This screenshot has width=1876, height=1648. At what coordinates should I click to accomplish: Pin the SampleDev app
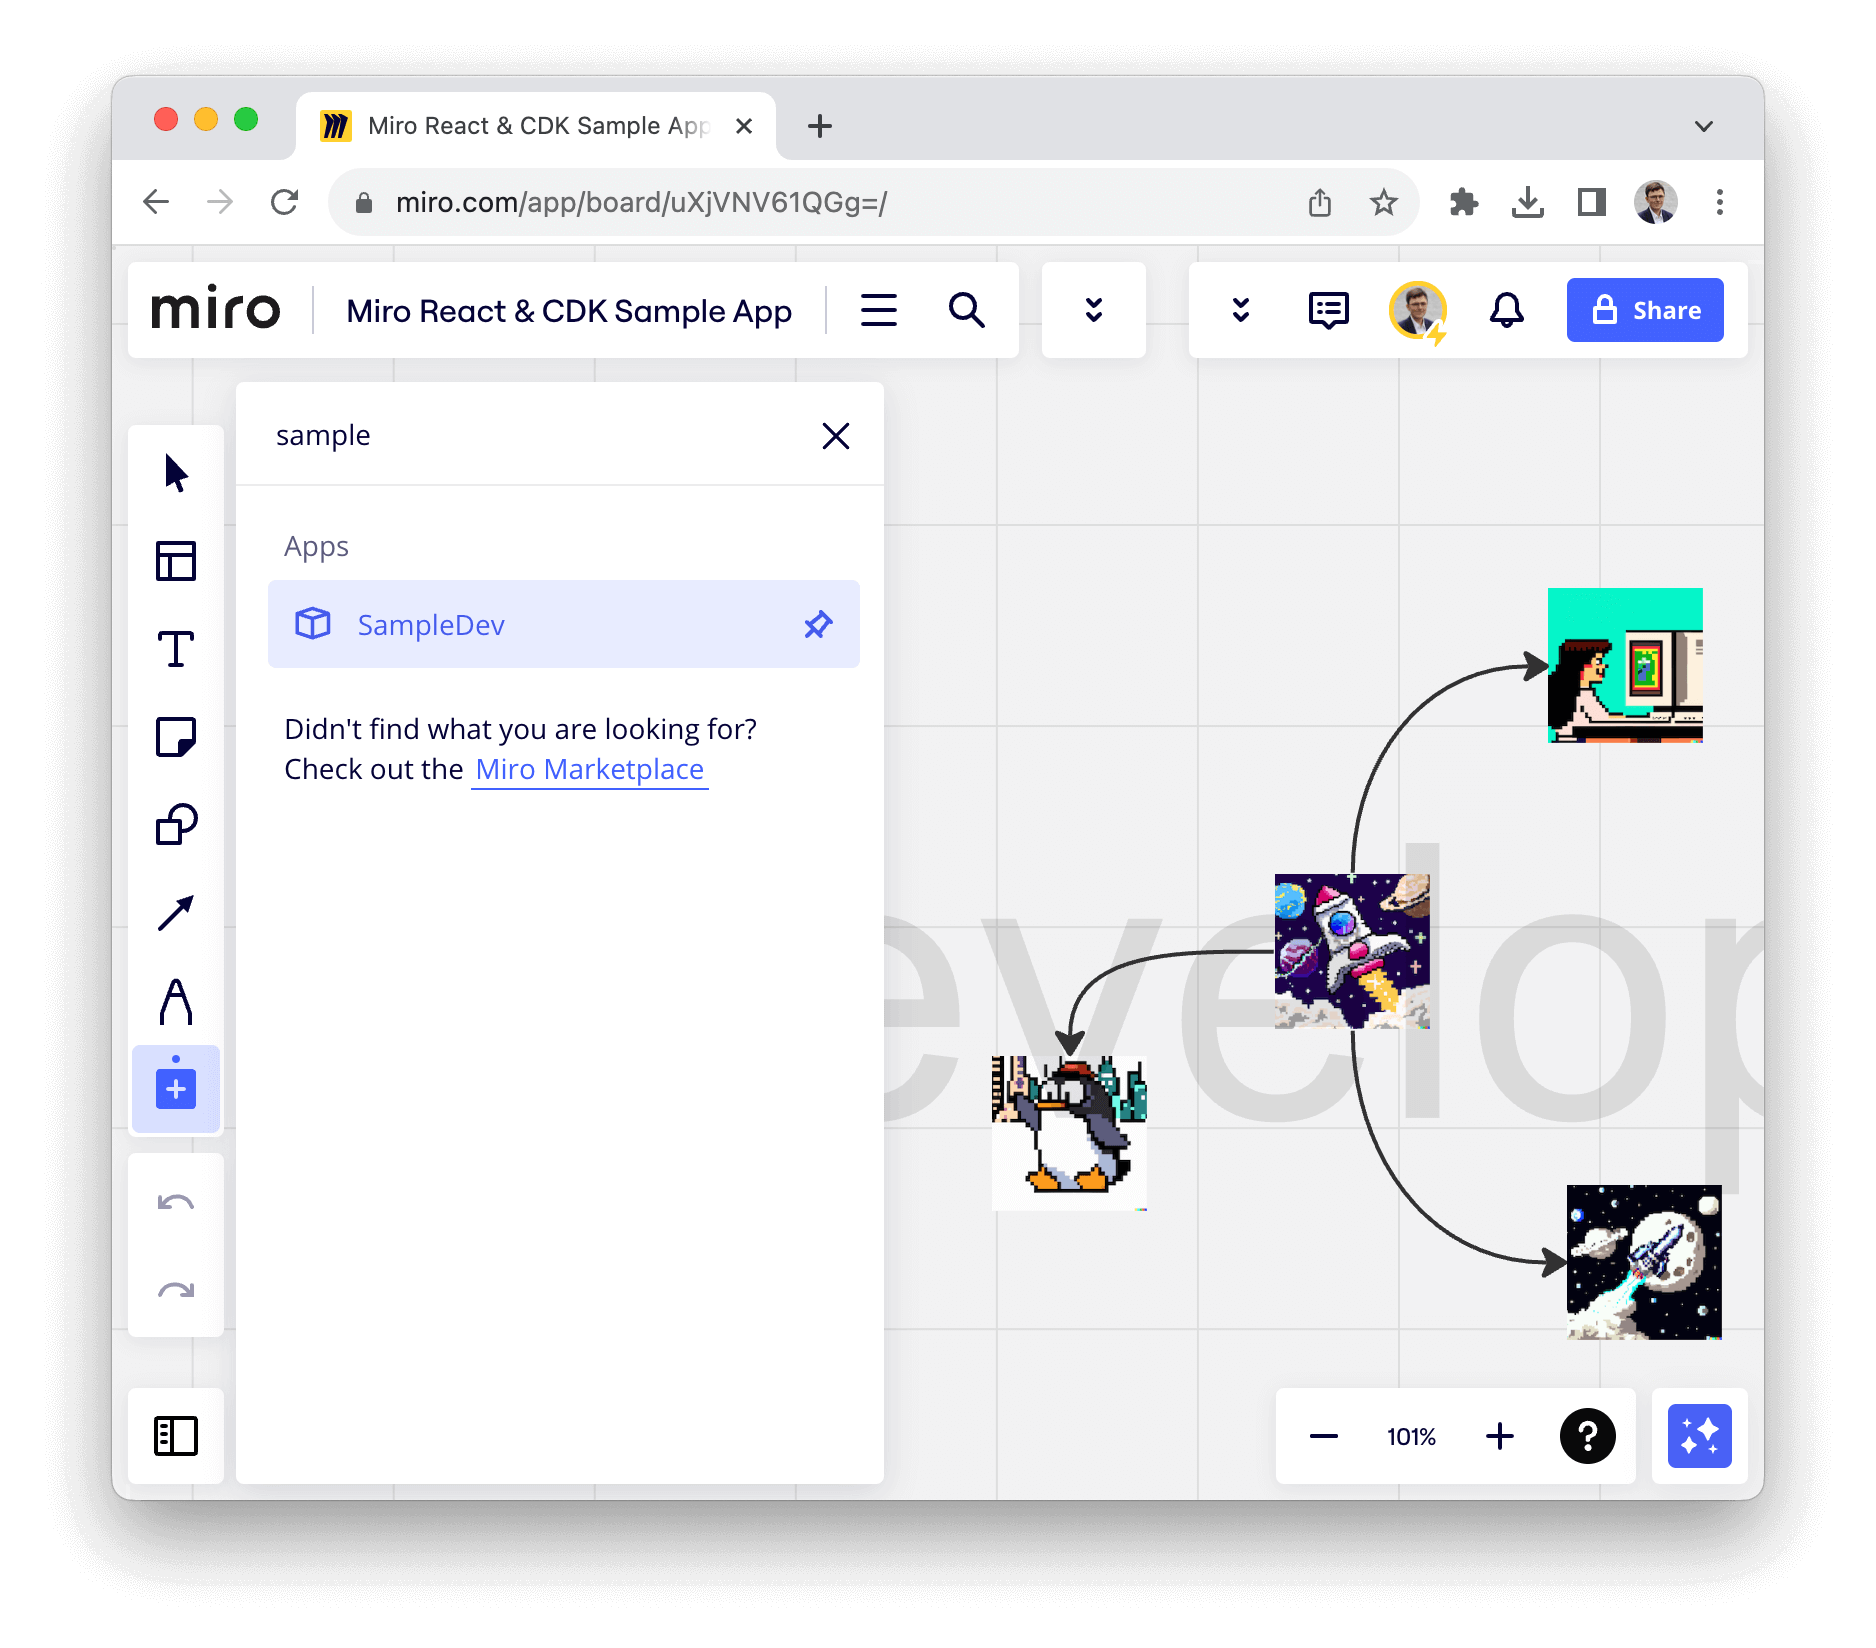click(x=818, y=625)
